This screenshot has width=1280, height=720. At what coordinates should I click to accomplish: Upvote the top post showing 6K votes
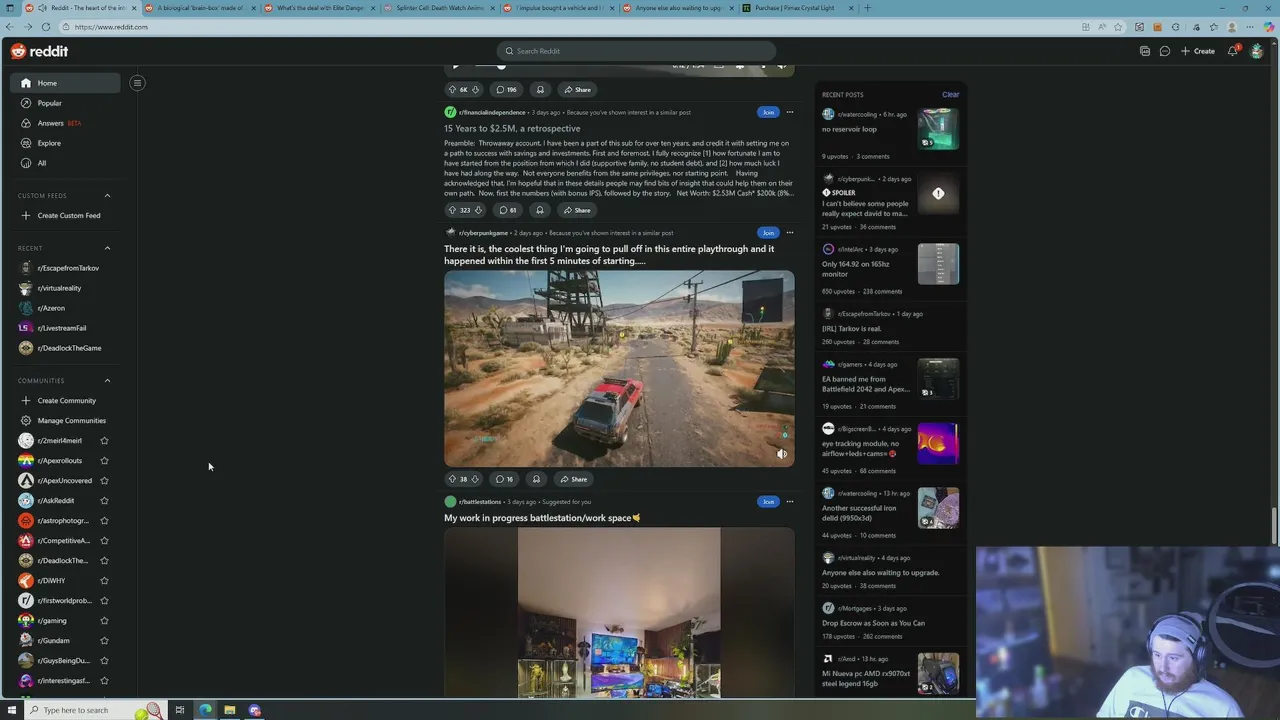pyautogui.click(x=452, y=89)
